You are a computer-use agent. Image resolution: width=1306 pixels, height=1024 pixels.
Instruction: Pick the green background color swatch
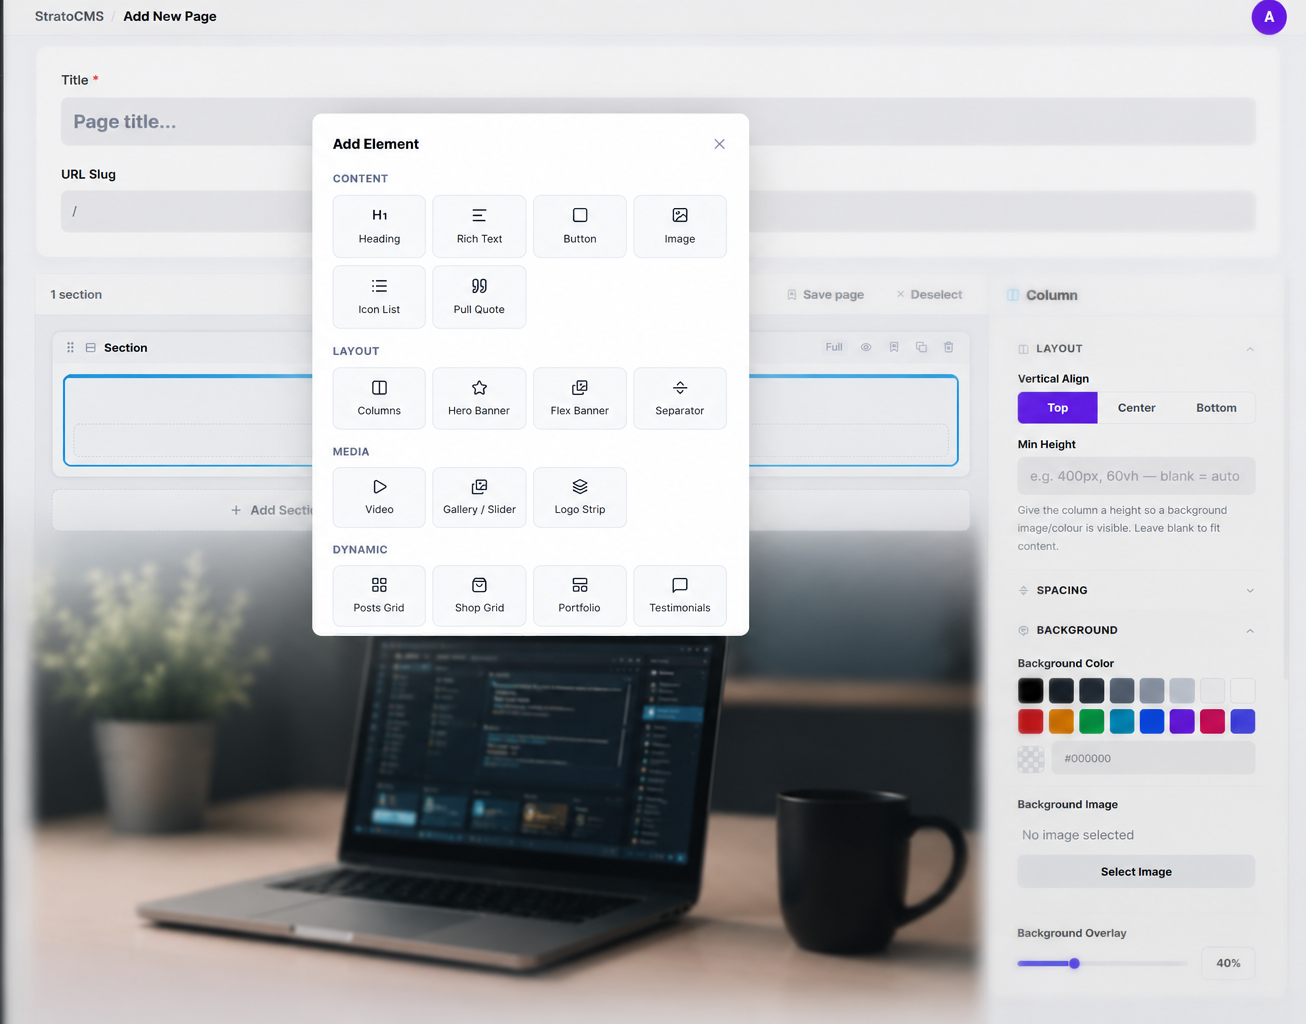1092,721
